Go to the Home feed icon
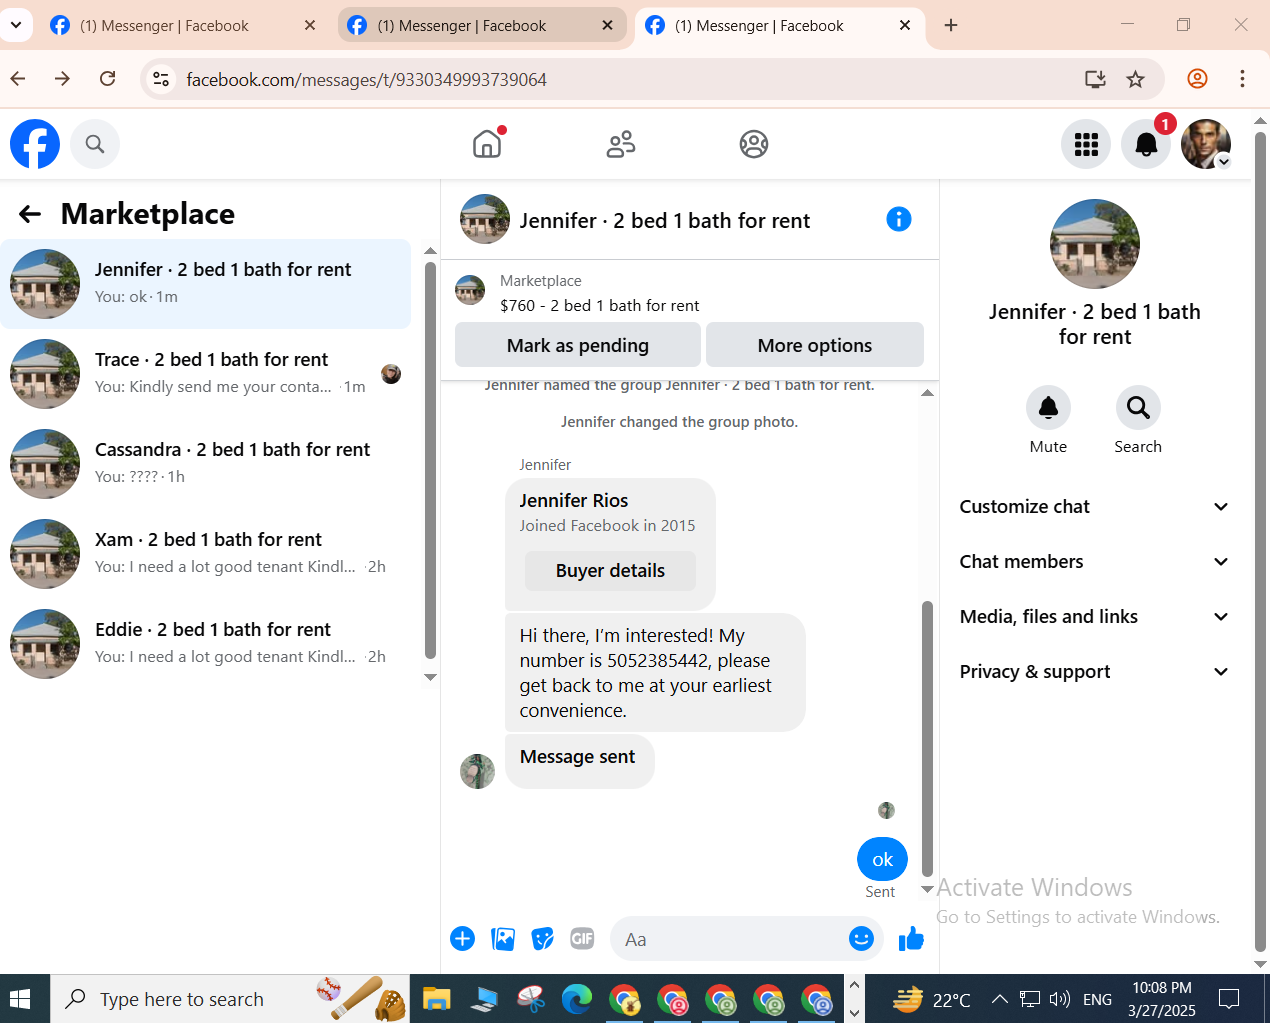This screenshot has height=1023, width=1270. click(x=487, y=144)
